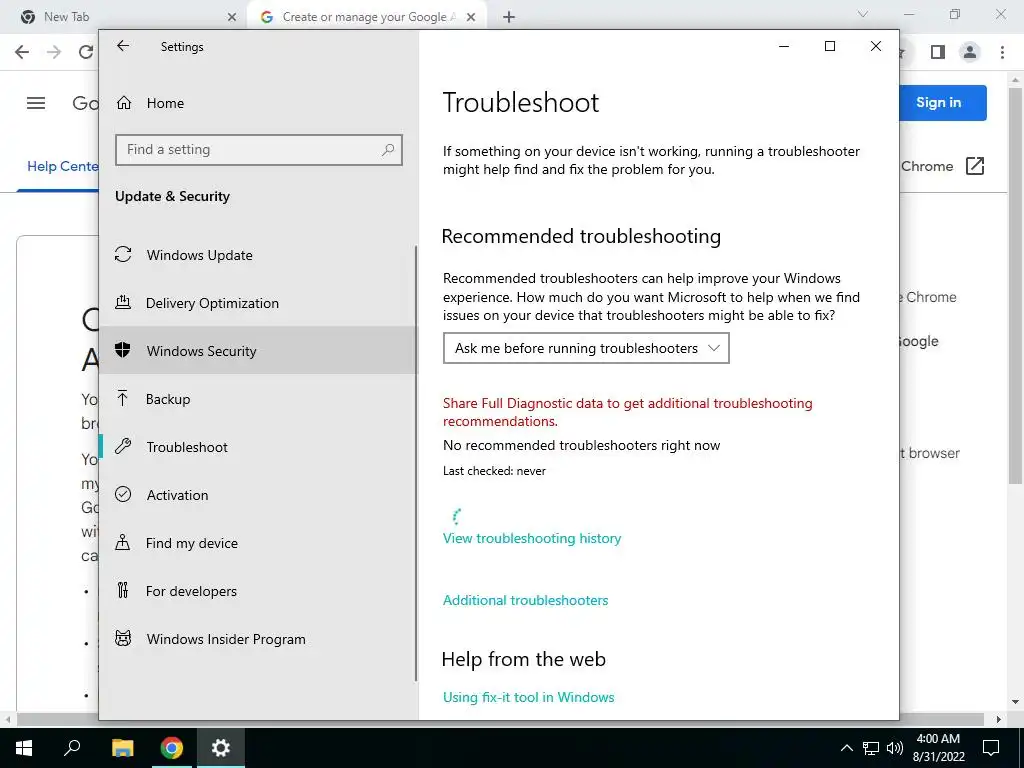The height and width of the screenshot is (768, 1024).
Task: Toggle Chrome's side panel icon
Action: click(938, 52)
